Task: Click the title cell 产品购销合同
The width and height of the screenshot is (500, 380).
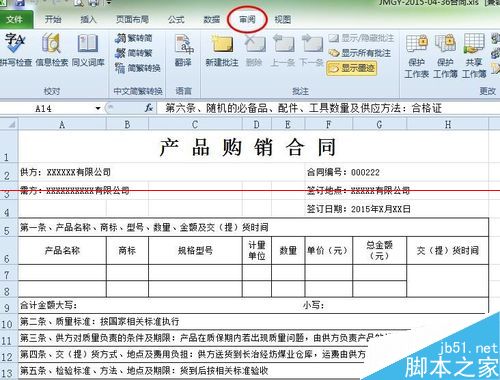Action: (x=247, y=147)
